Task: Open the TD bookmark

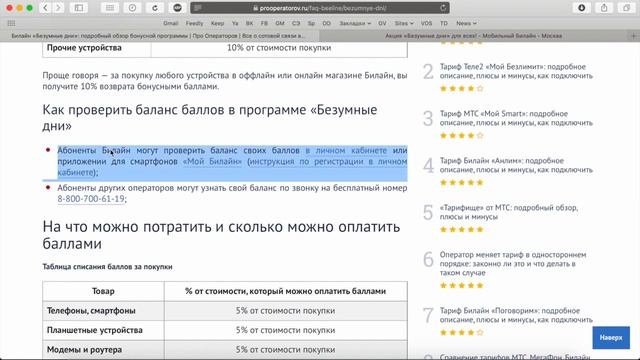Action: [444, 23]
